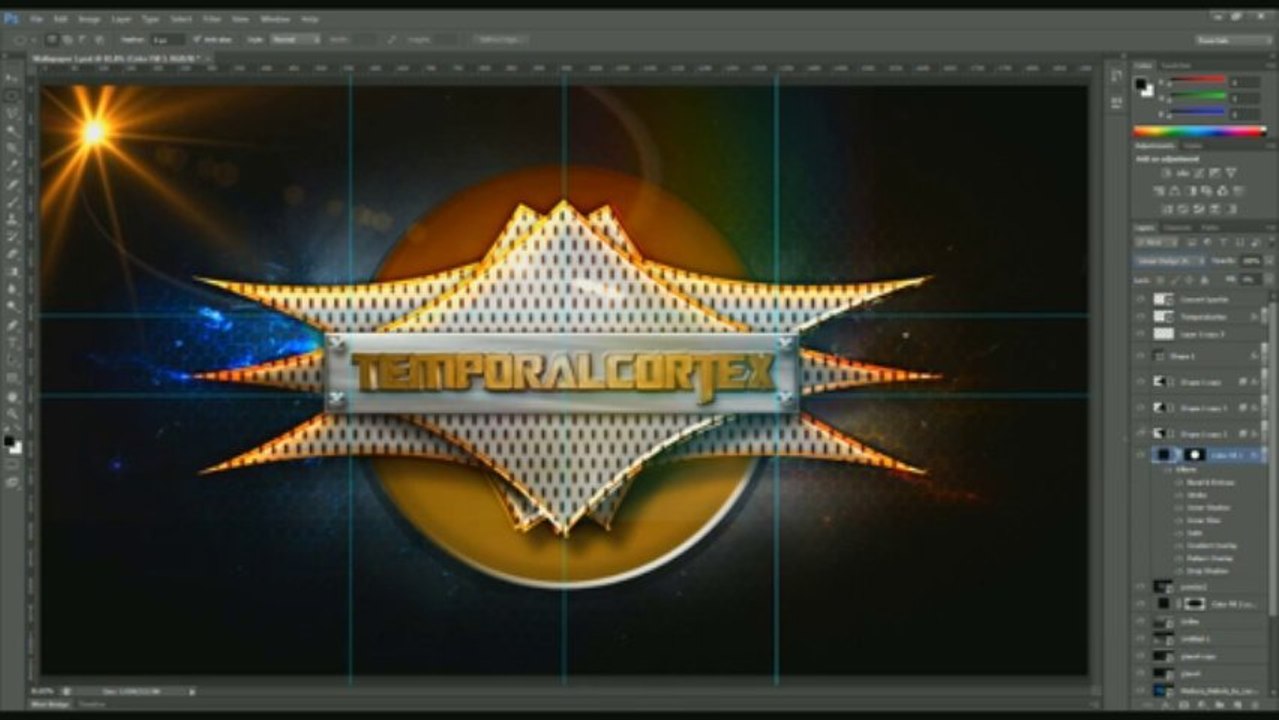The width and height of the screenshot is (1279, 720).
Task: Click the Add to selection icon
Action: coord(67,39)
